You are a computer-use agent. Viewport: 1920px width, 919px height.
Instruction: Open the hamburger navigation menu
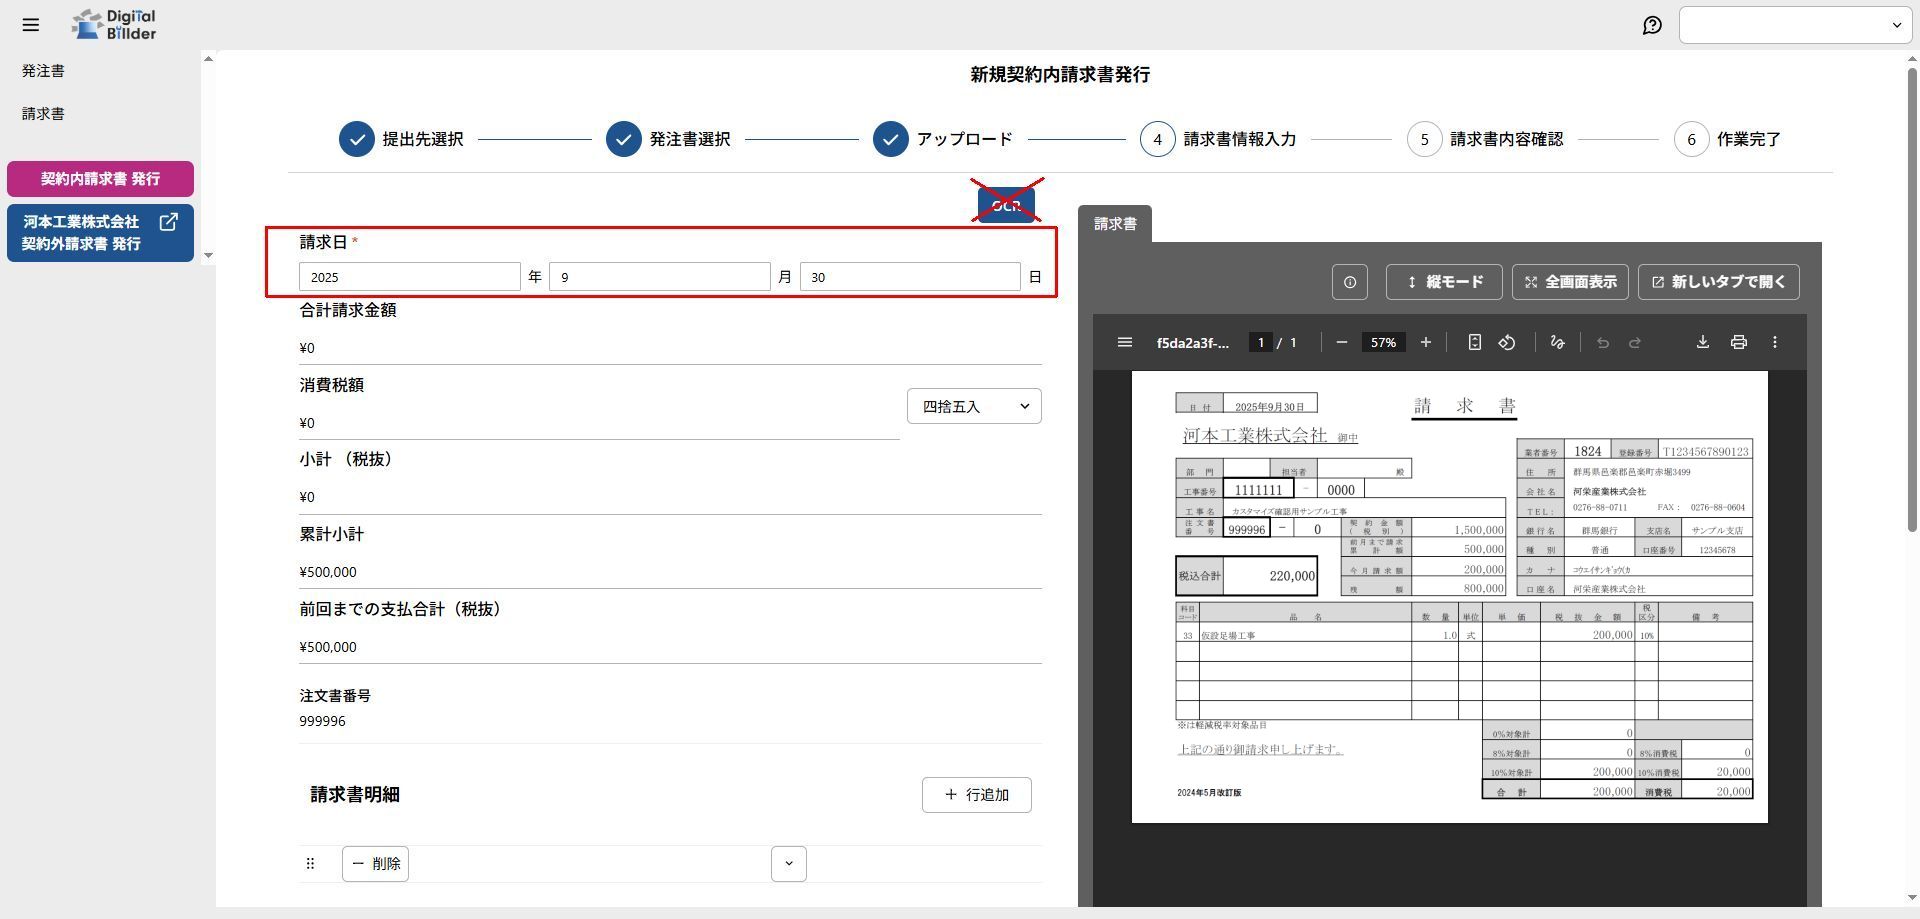[x=31, y=25]
